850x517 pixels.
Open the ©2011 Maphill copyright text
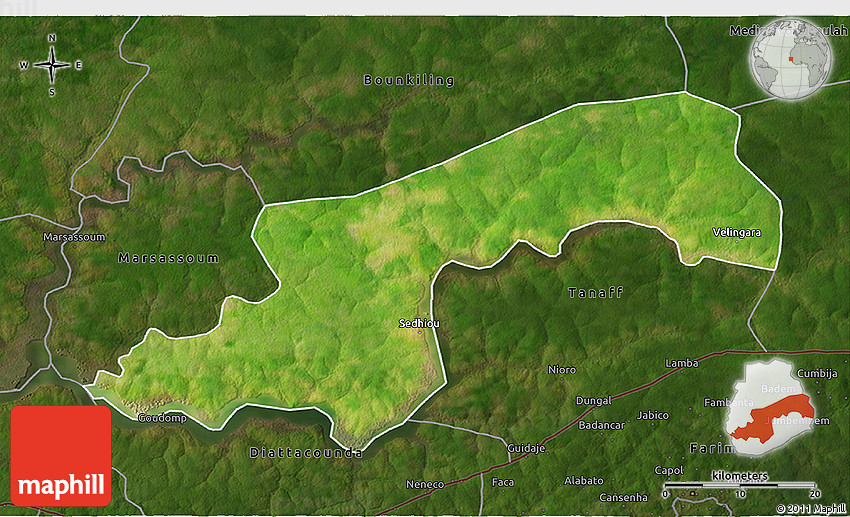pyautogui.click(x=810, y=509)
